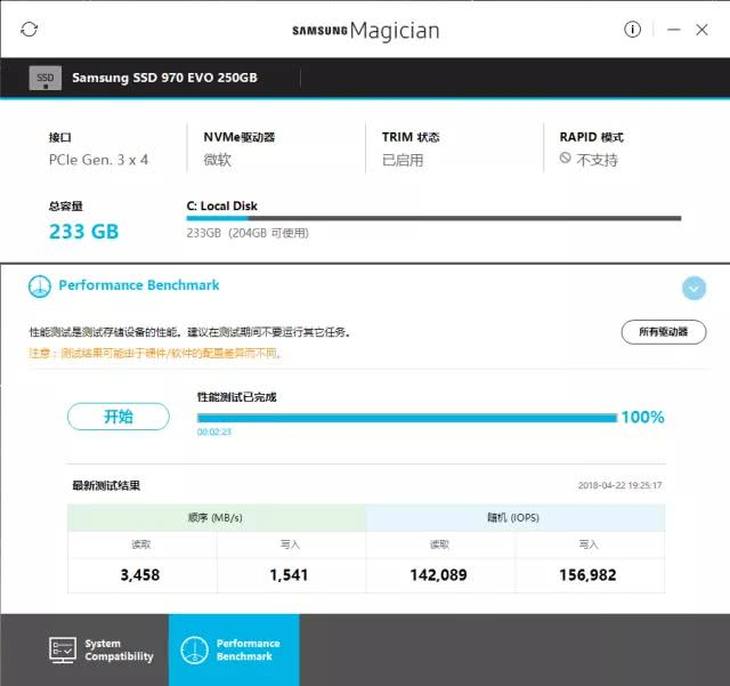Click the 最新测试结果 heading

pos(106,485)
